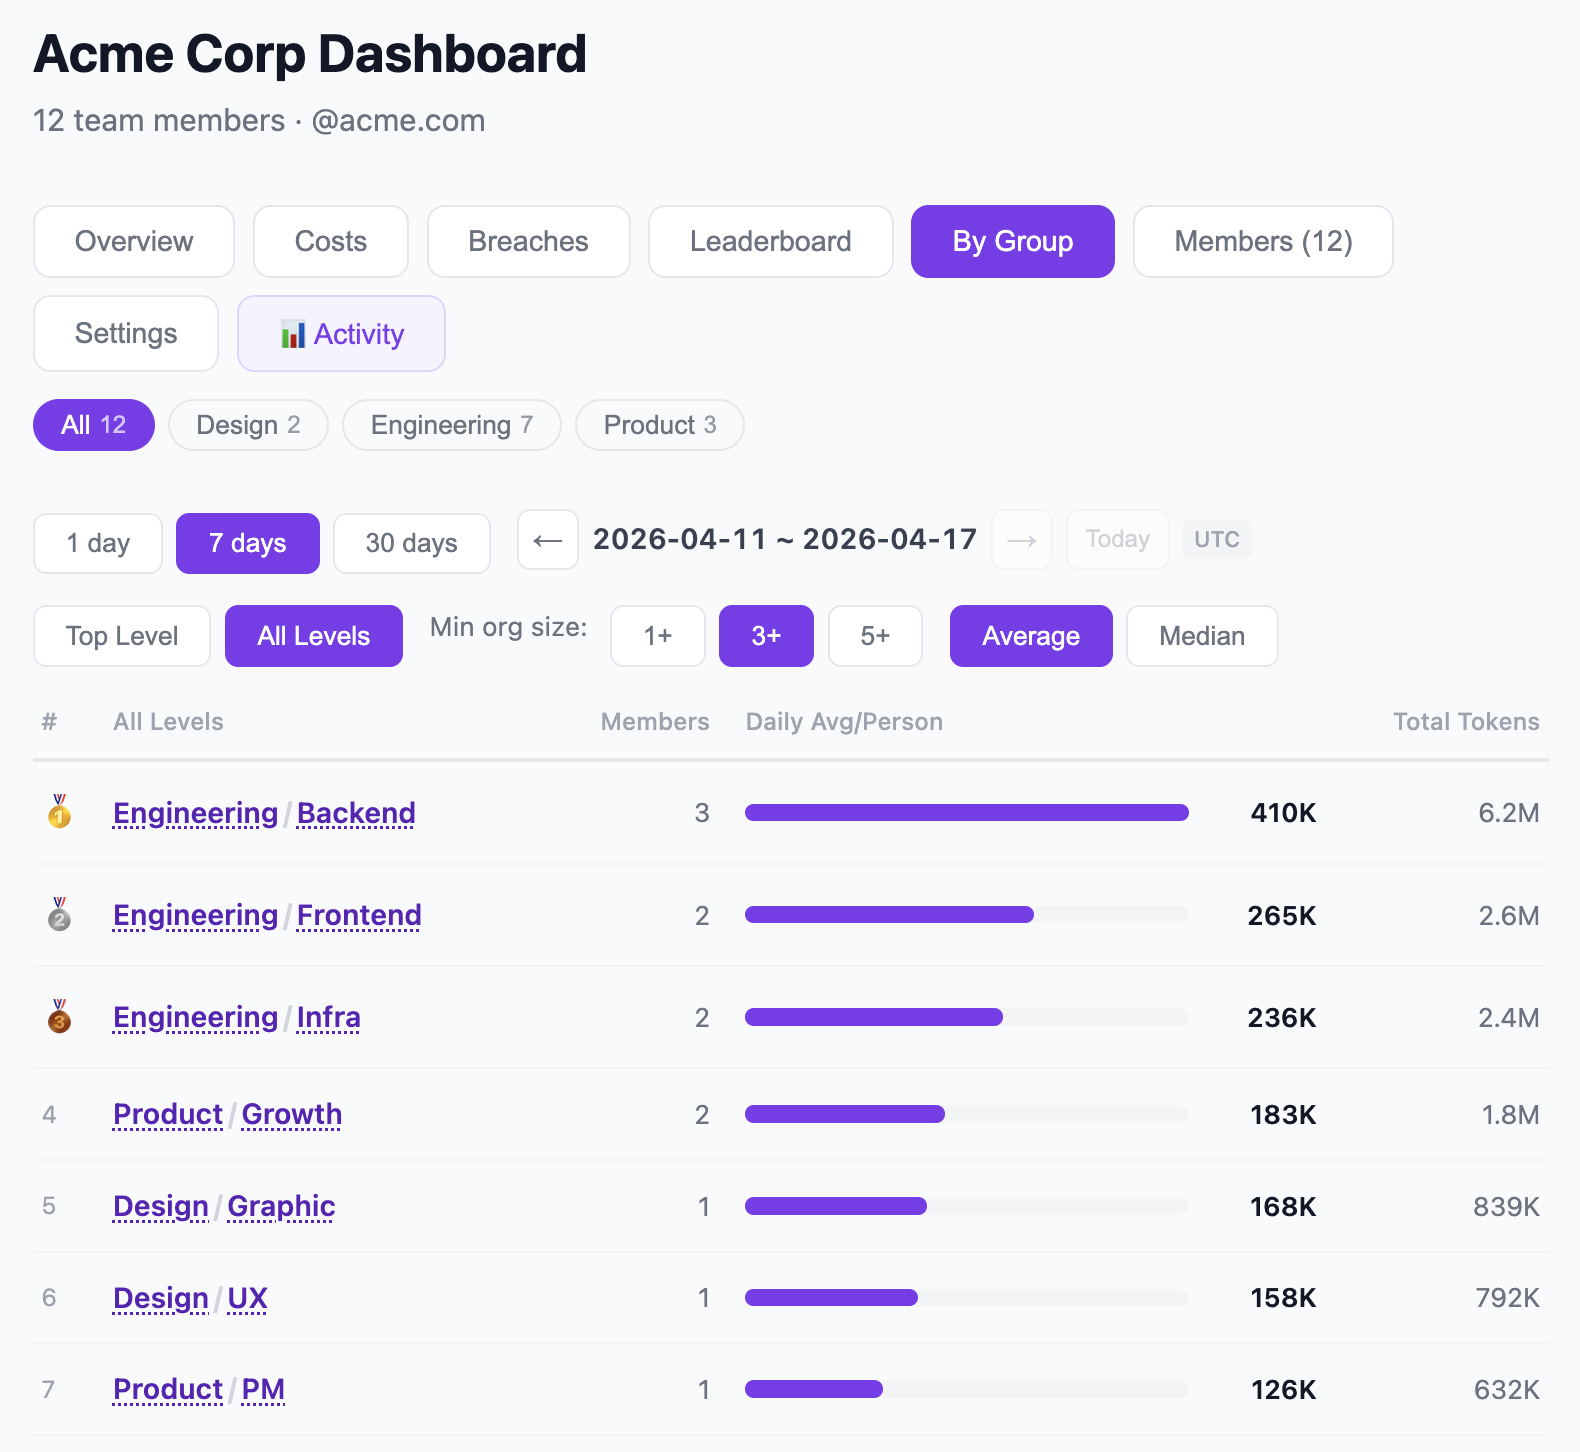Switch to the Breaches tab
The width and height of the screenshot is (1580, 1452).
click(528, 241)
